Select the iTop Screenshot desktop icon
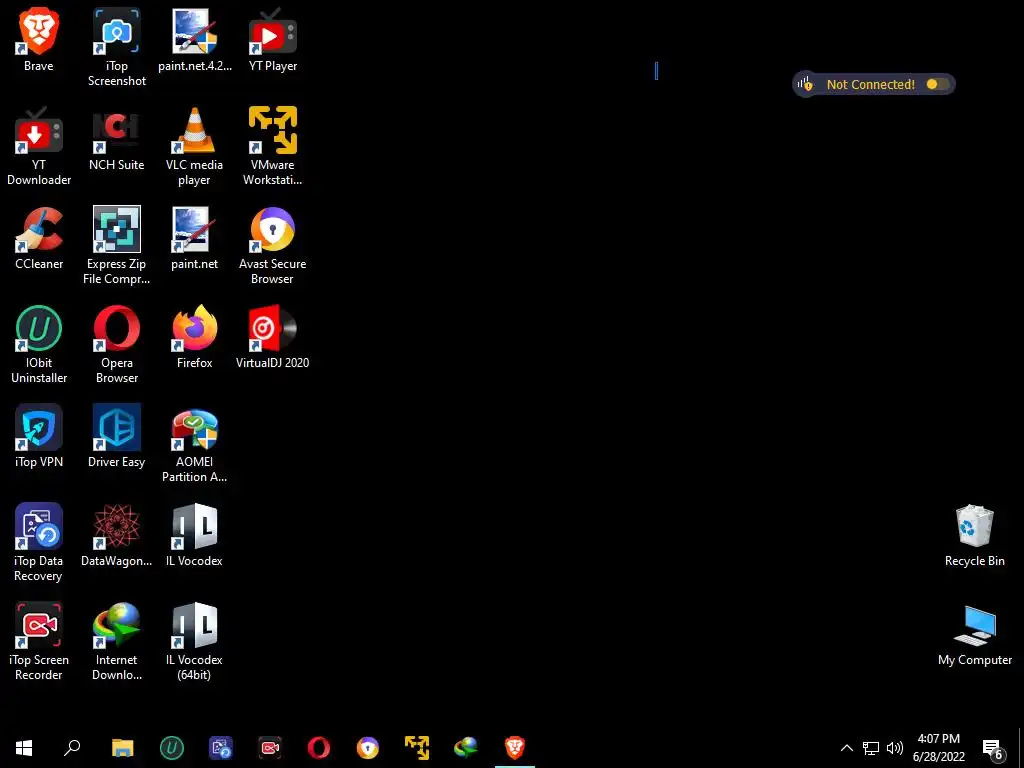The height and width of the screenshot is (768, 1024). [x=117, y=47]
